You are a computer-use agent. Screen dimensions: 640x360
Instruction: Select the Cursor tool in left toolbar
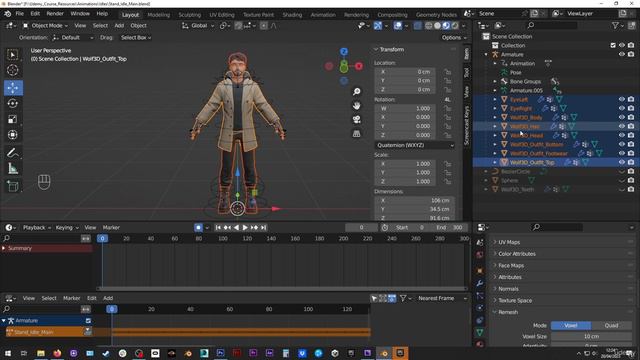(x=13, y=70)
